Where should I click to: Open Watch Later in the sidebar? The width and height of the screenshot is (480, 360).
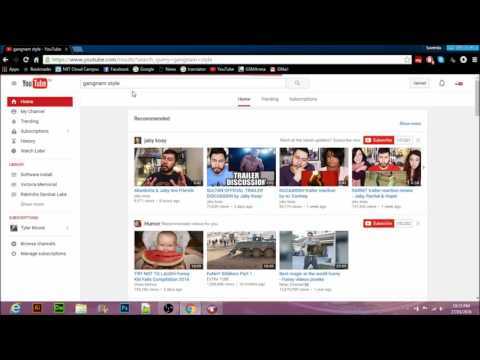coord(33,151)
